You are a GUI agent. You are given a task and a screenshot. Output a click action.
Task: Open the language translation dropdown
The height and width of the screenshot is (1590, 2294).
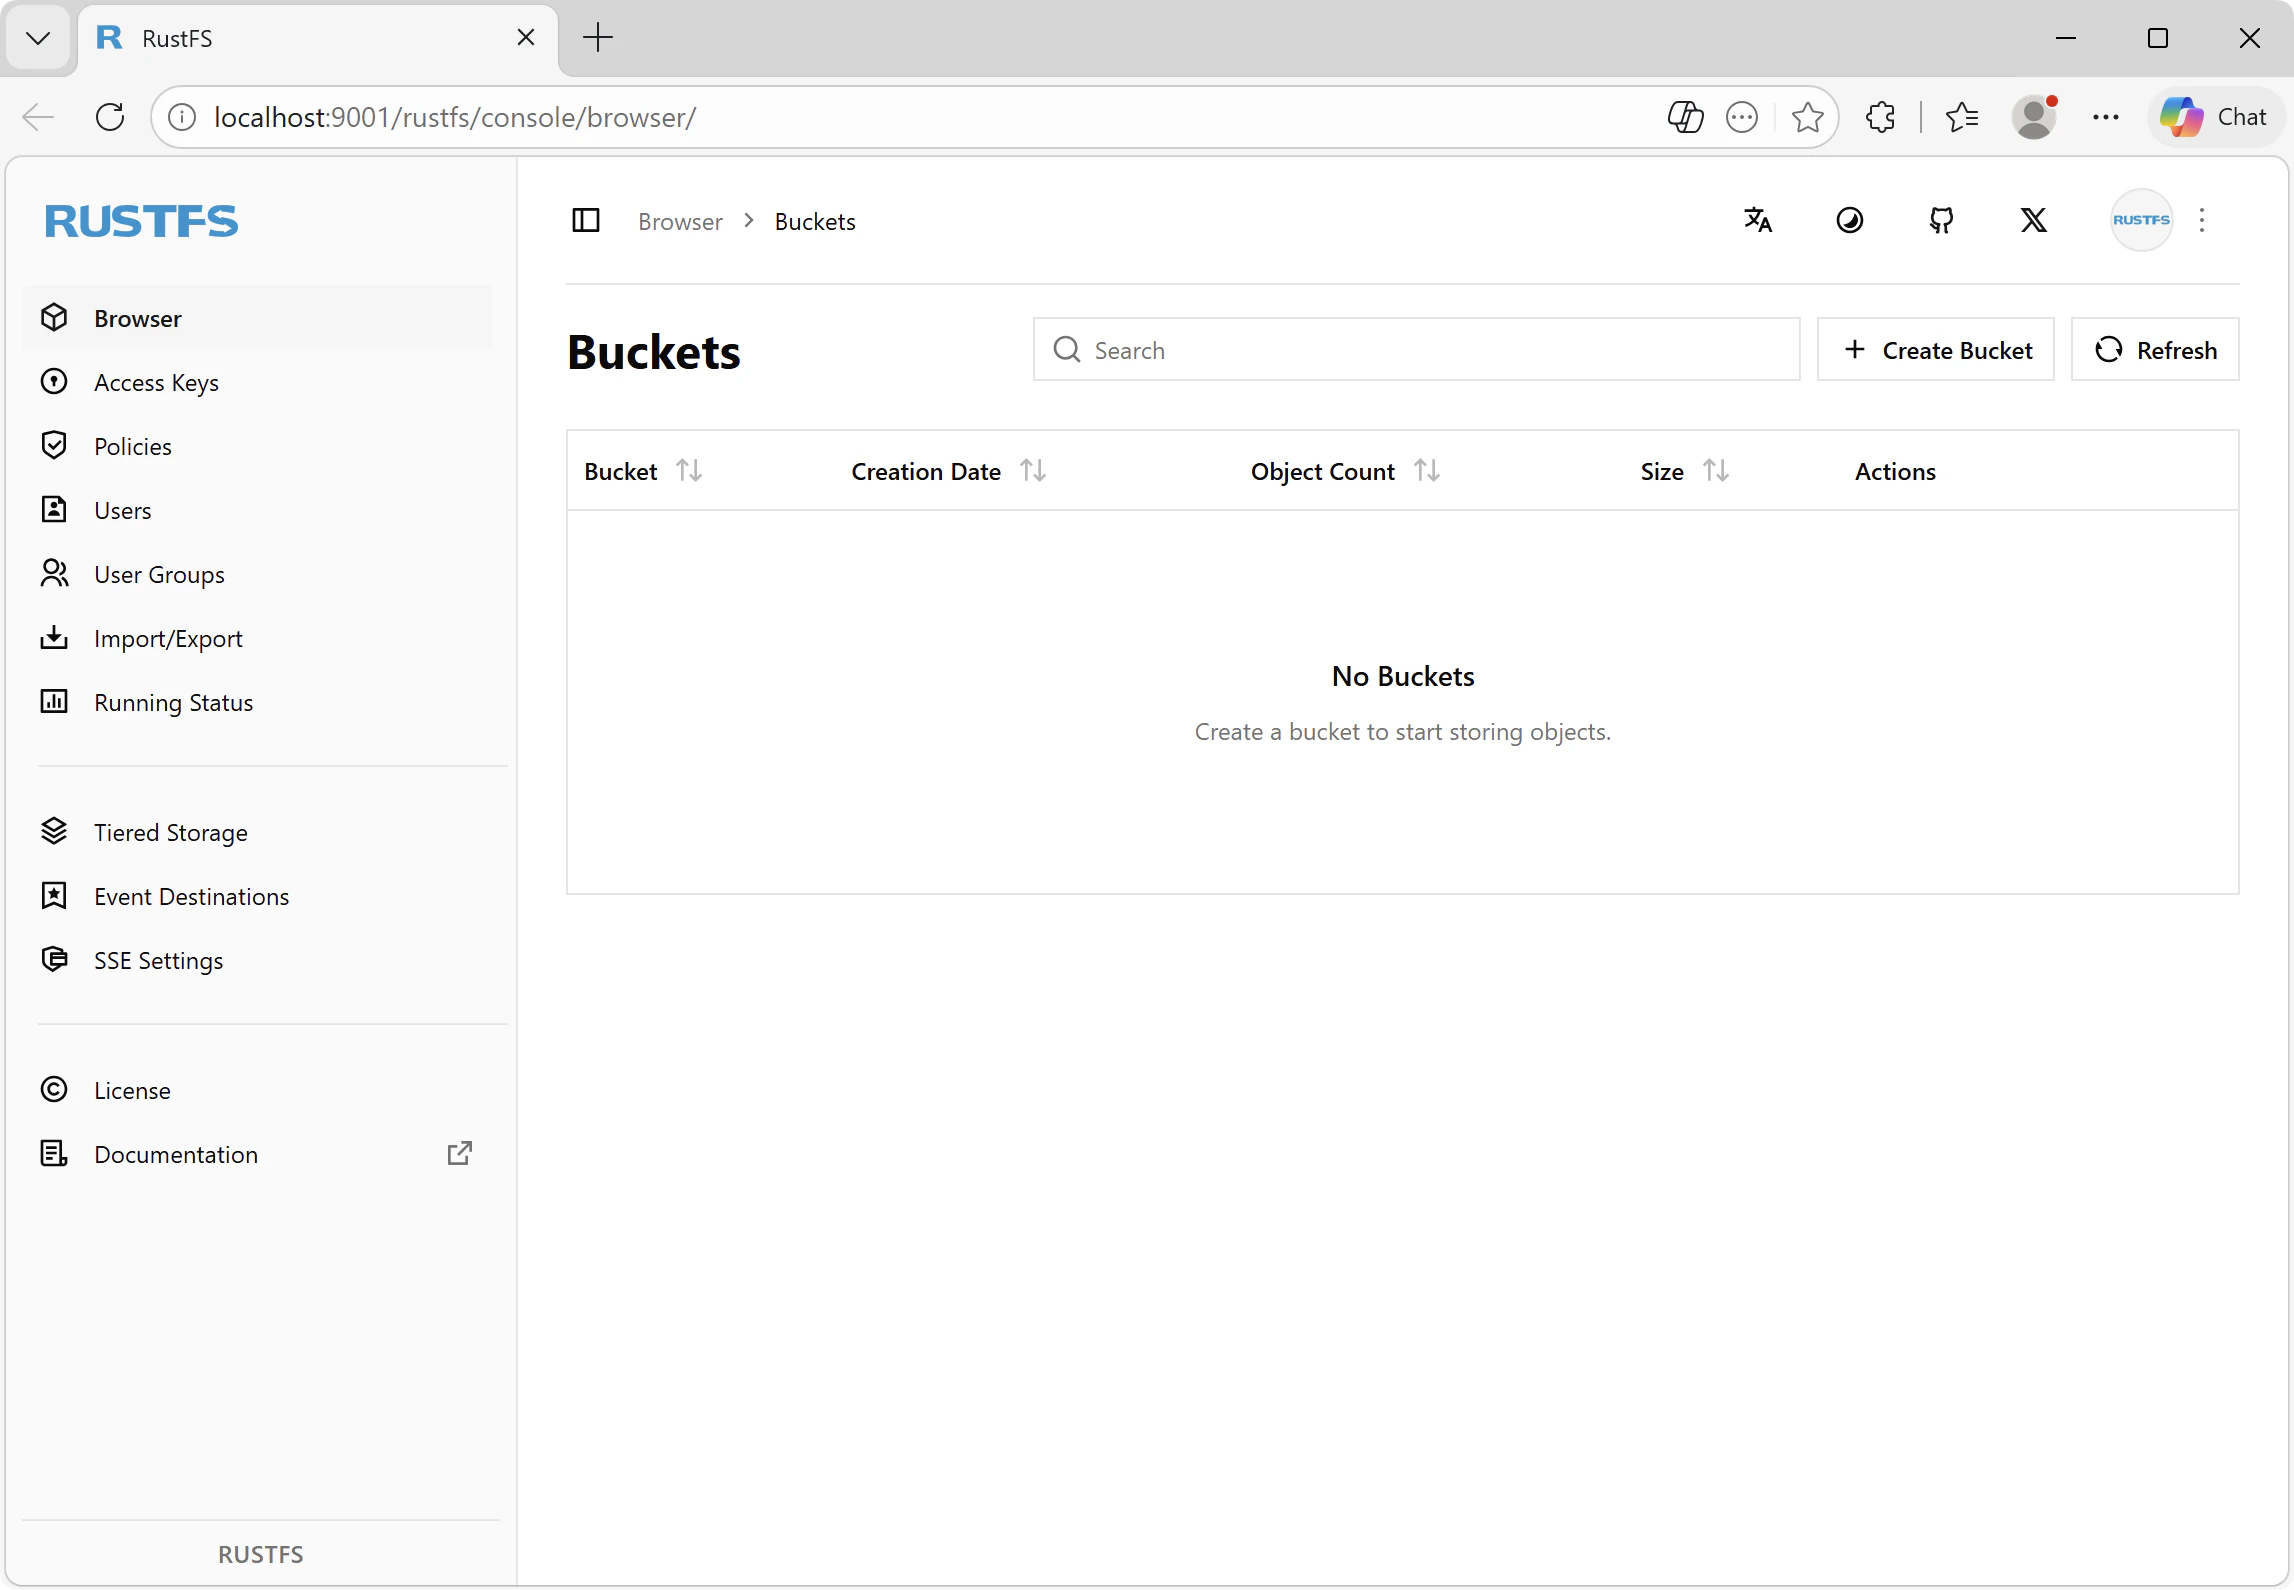coord(1758,220)
